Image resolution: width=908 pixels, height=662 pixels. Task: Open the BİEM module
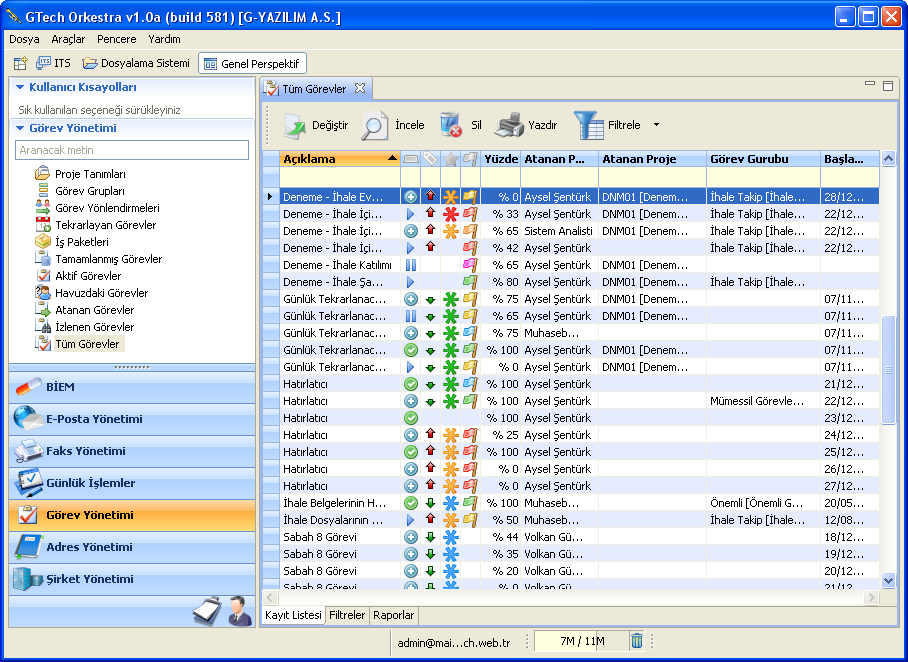132,387
